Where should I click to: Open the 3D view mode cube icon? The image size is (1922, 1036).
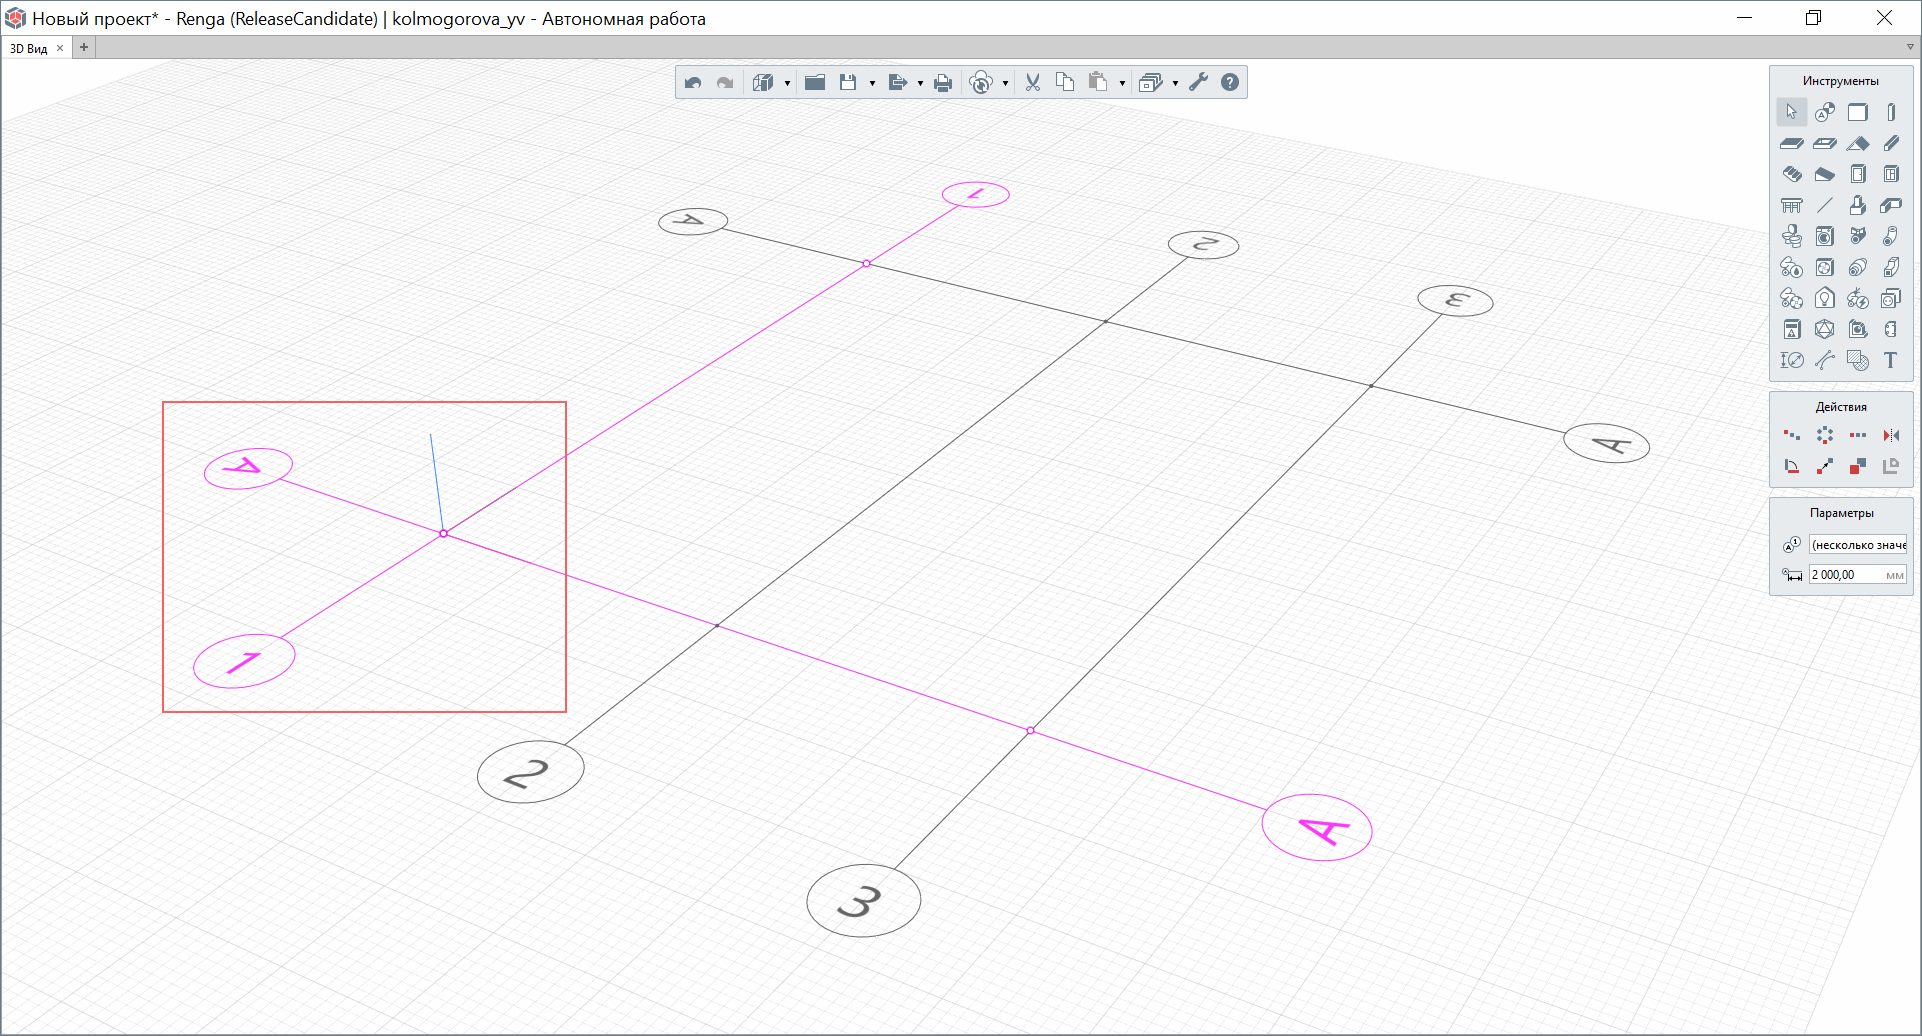coord(763,82)
